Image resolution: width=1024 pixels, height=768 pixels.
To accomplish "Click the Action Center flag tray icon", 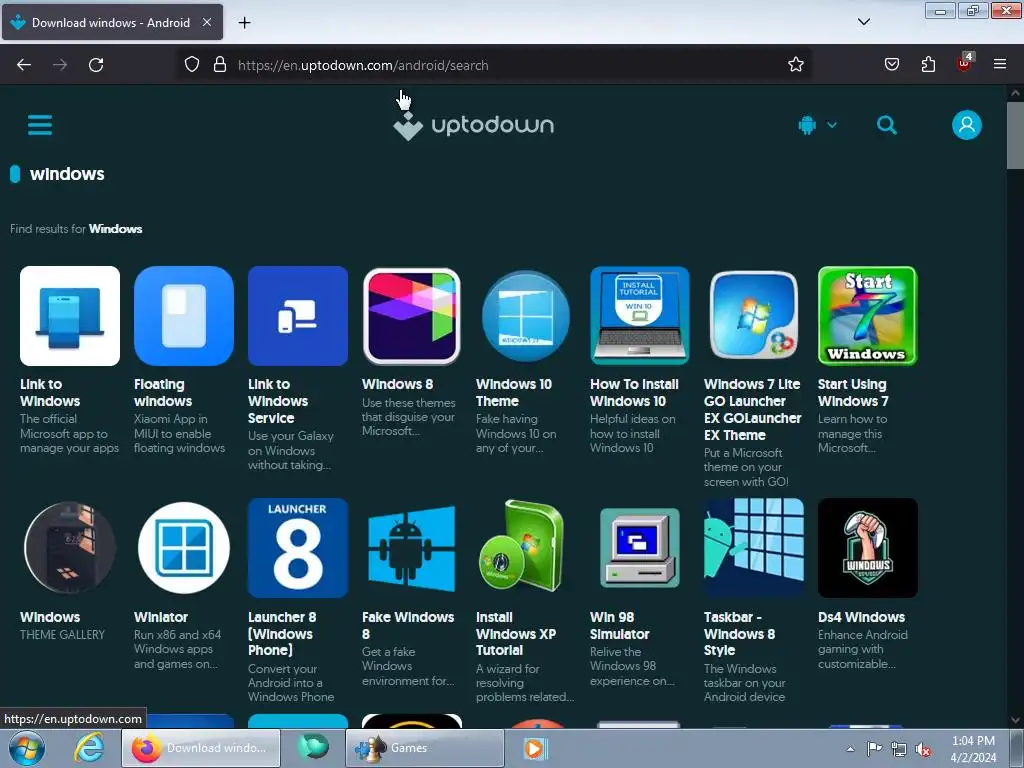I will tap(874, 748).
